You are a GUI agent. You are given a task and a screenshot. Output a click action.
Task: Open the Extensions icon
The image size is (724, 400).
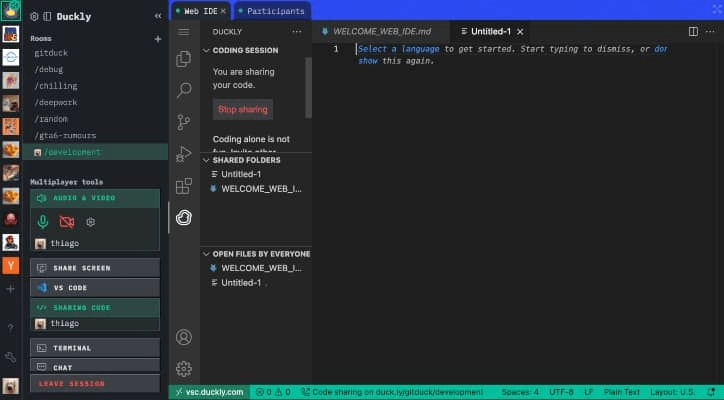tap(184, 186)
